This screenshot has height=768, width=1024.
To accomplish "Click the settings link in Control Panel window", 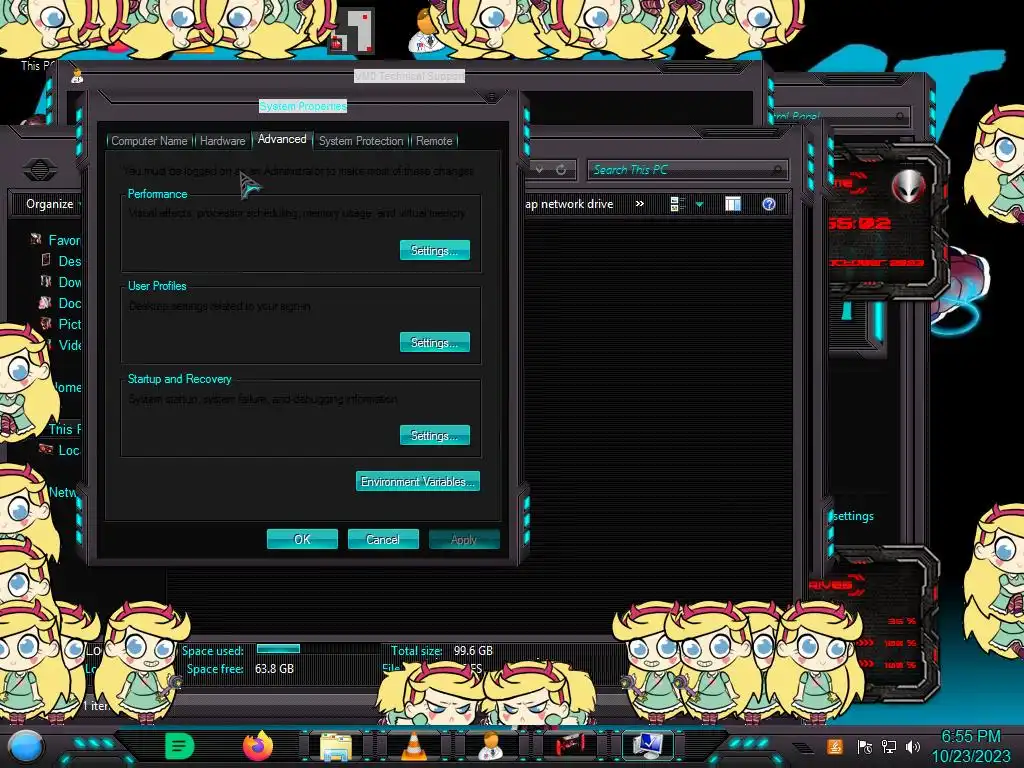I will [x=853, y=516].
